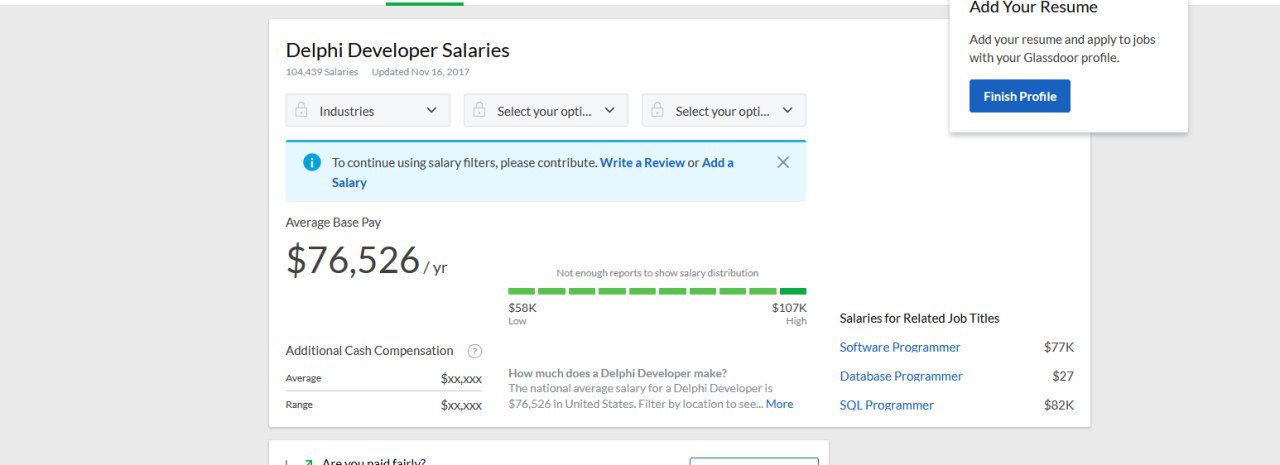Viewport: 1280px width, 465px height.
Task: Click the lock icon in the middle filter
Action: click(x=479, y=111)
